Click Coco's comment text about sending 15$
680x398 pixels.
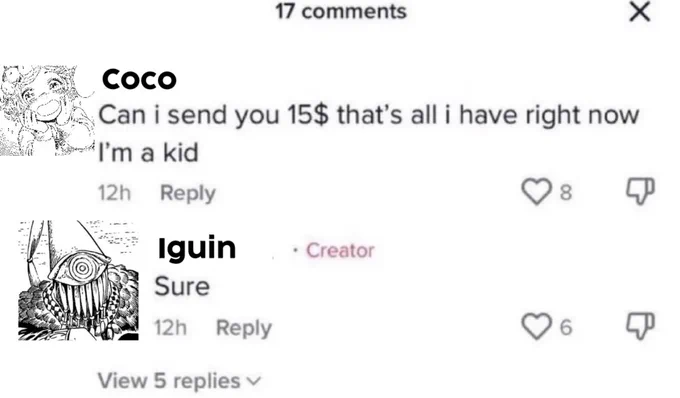click(369, 134)
